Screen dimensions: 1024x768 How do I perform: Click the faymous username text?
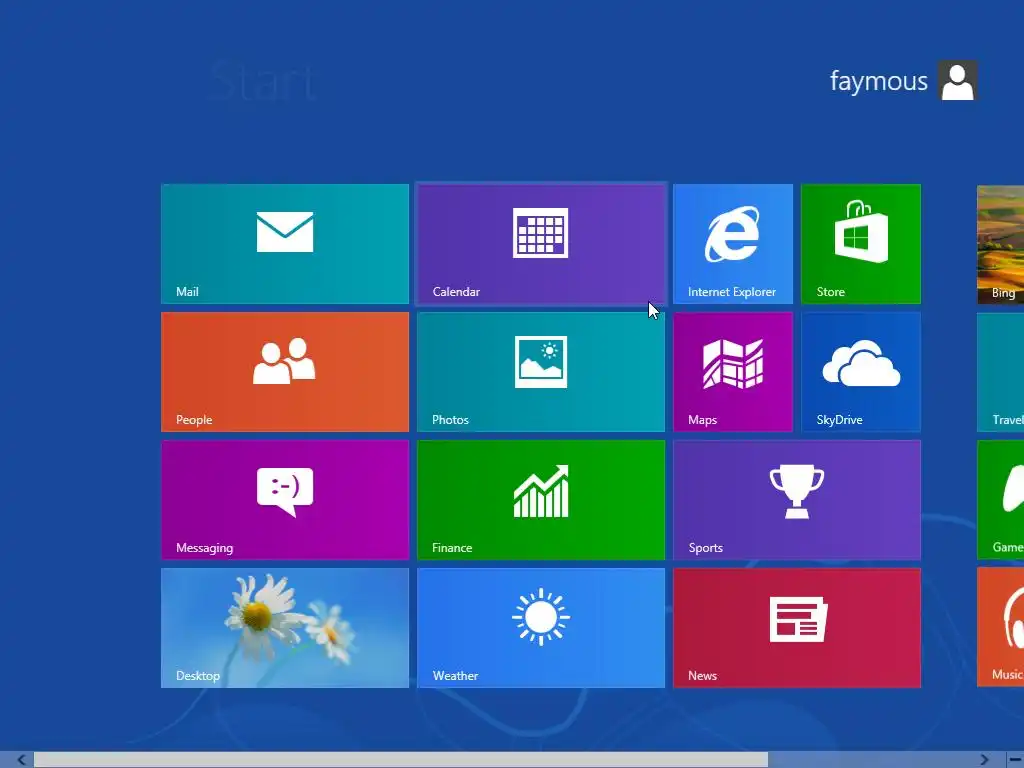coord(878,82)
